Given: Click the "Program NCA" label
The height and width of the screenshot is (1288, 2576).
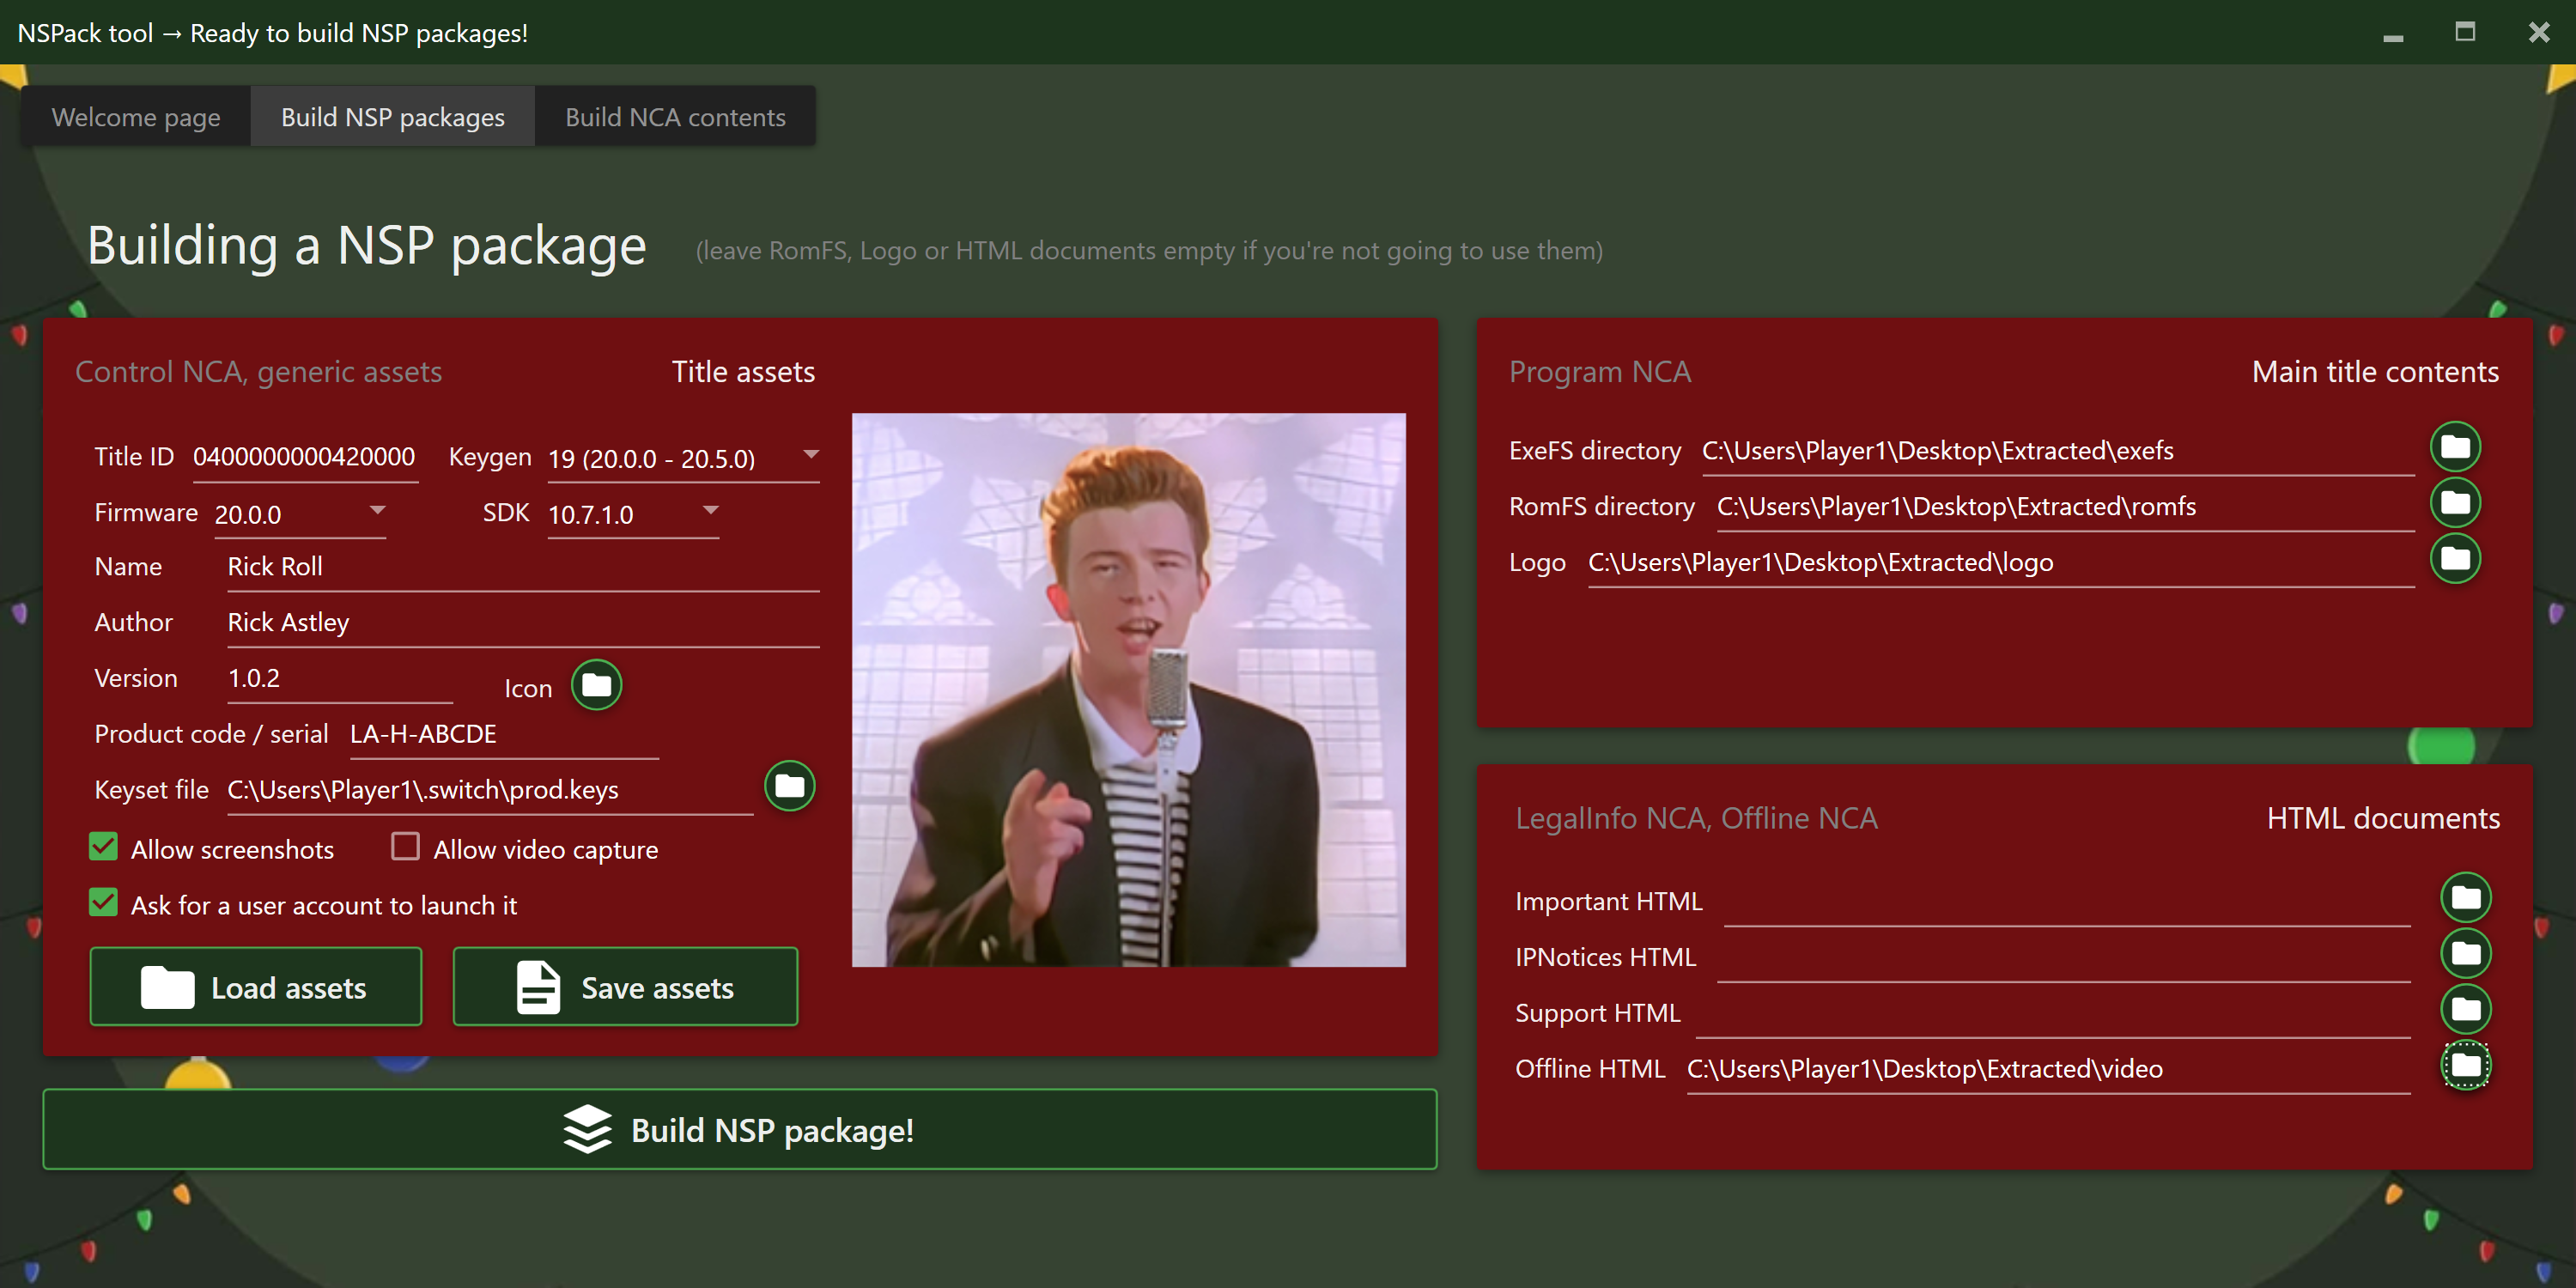Looking at the screenshot, I should [1600, 373].
